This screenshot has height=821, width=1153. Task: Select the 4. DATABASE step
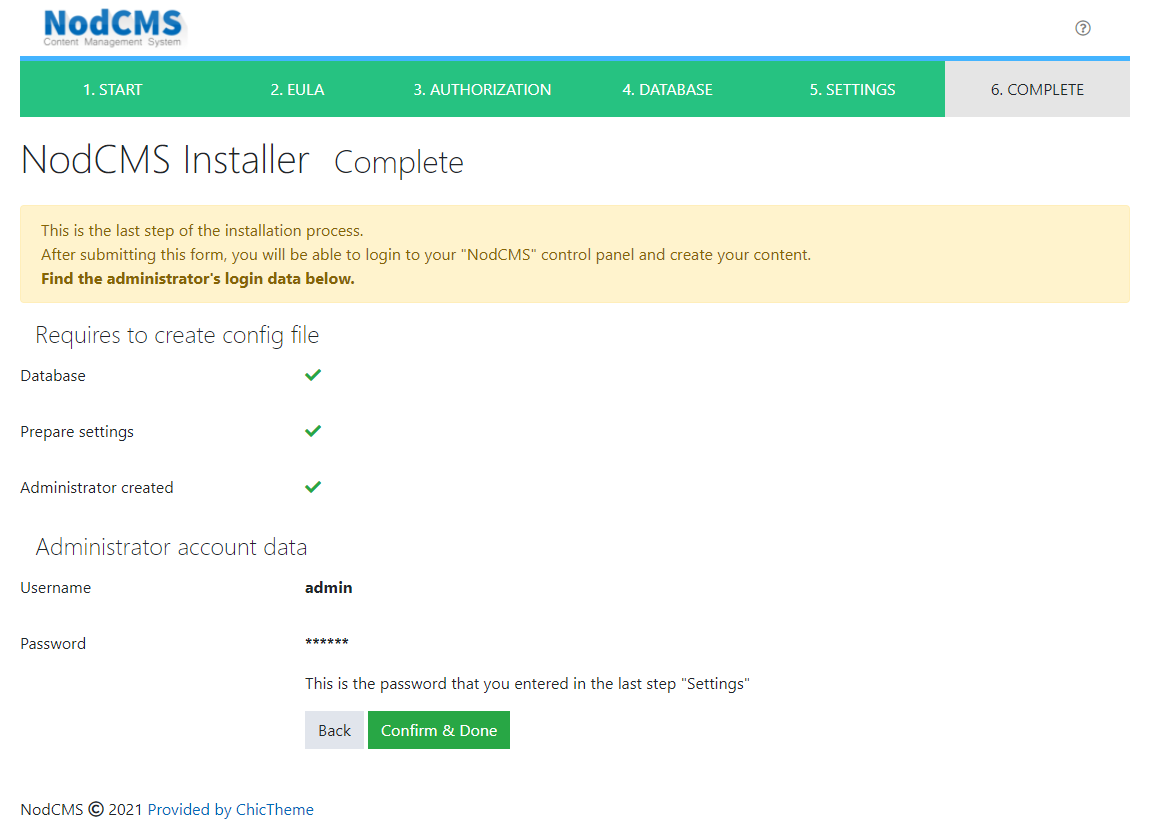667,90
